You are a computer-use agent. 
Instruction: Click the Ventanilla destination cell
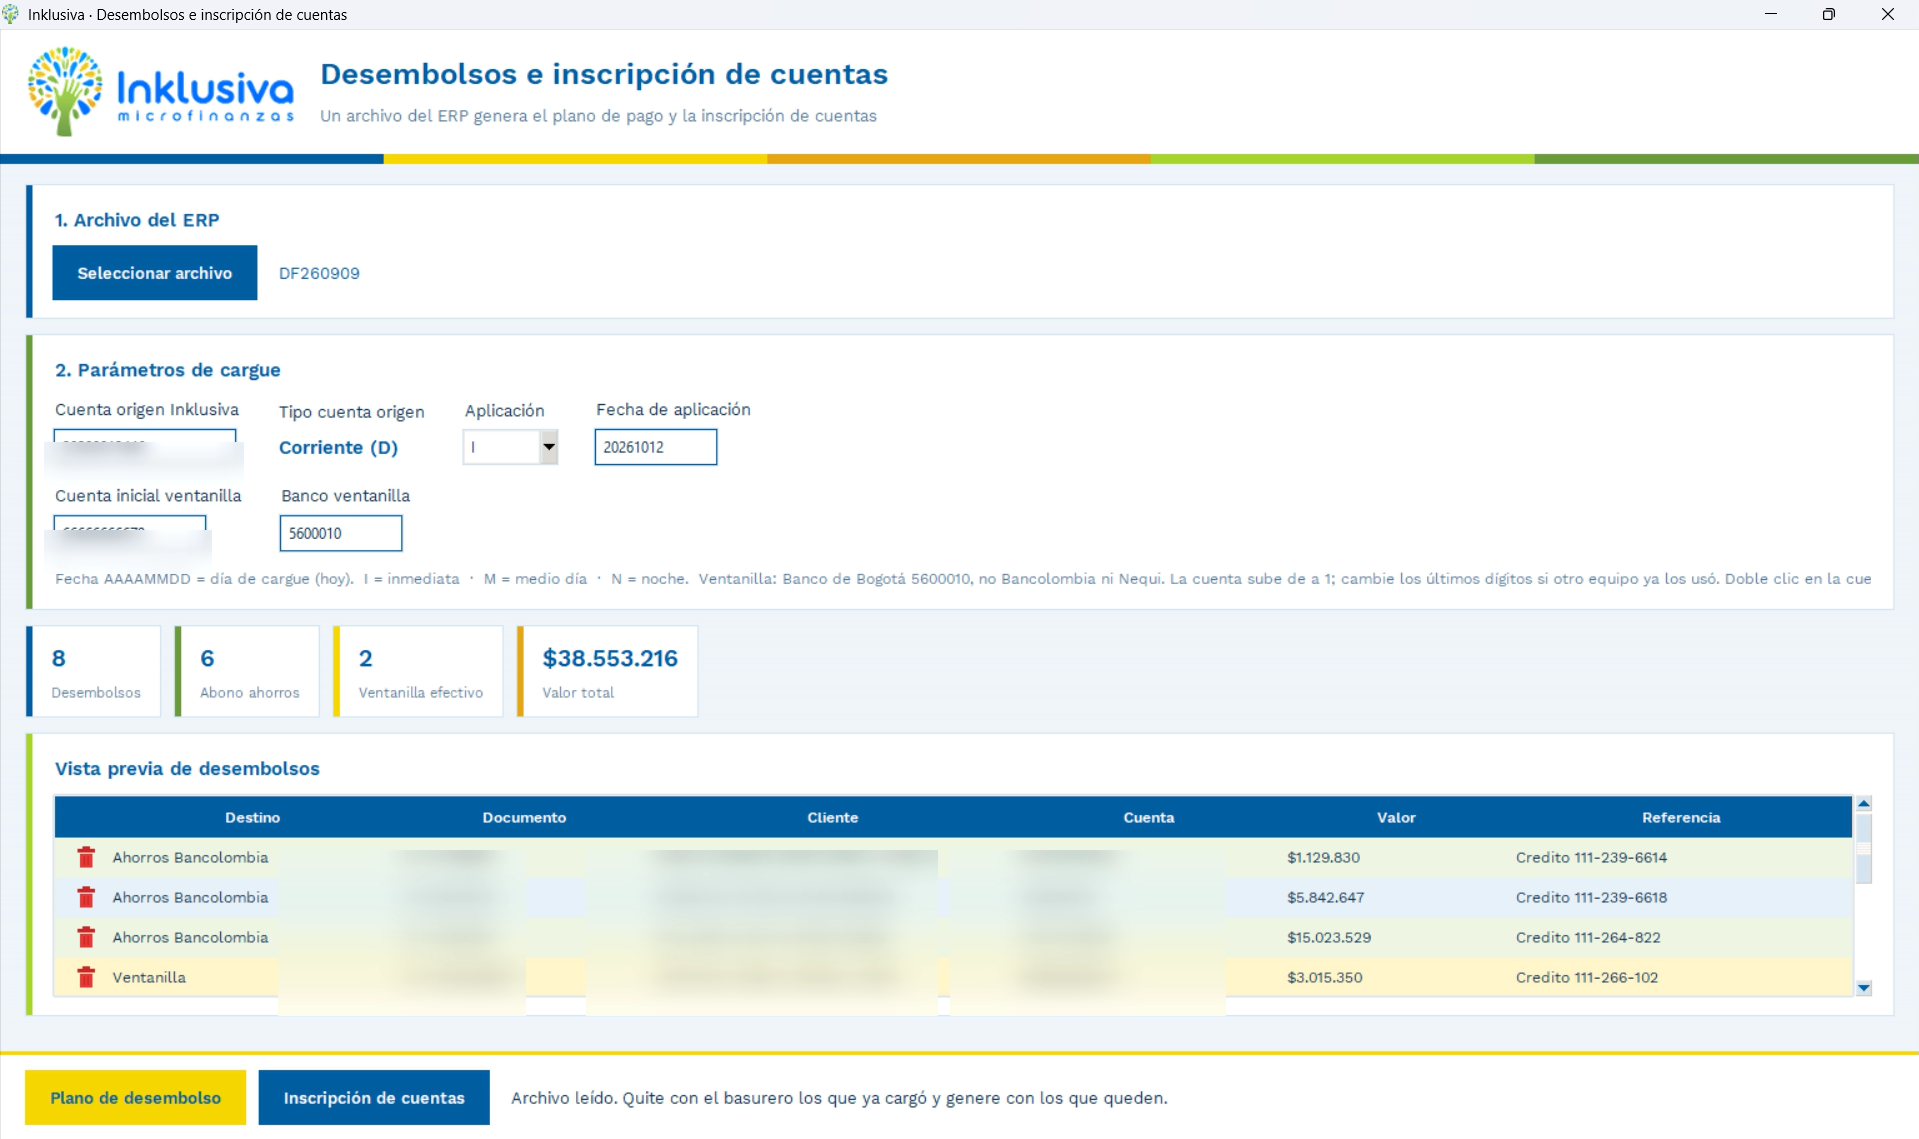pyautogui.click(x=149, y=977)
